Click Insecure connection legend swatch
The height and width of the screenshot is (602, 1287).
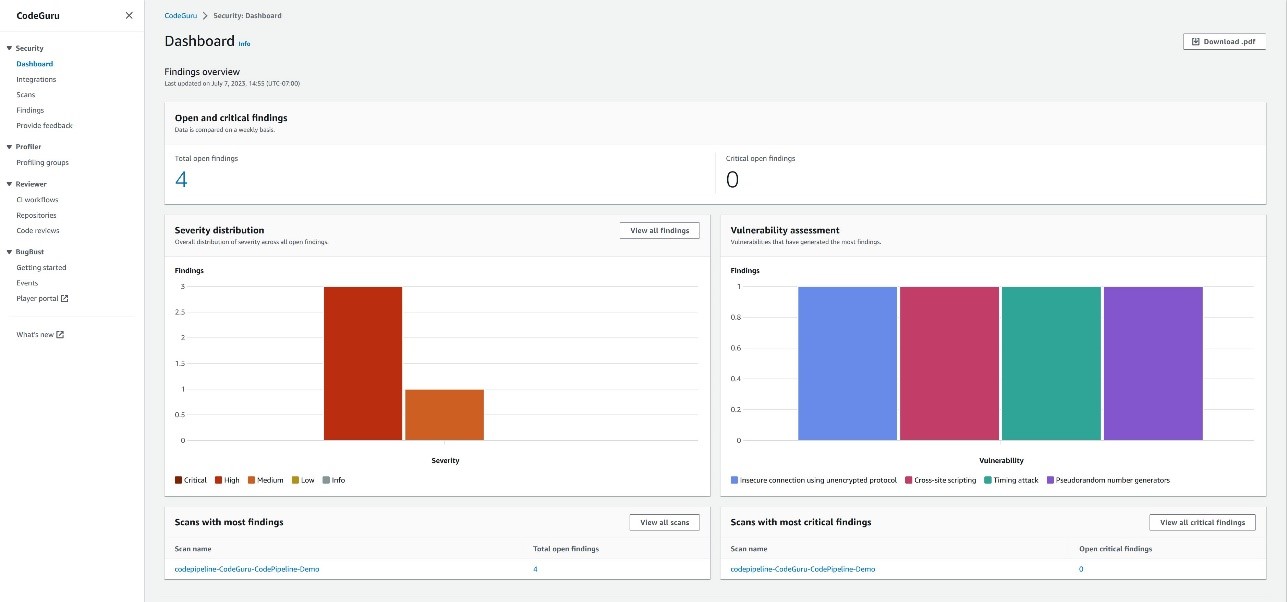[x=735, y=480]
